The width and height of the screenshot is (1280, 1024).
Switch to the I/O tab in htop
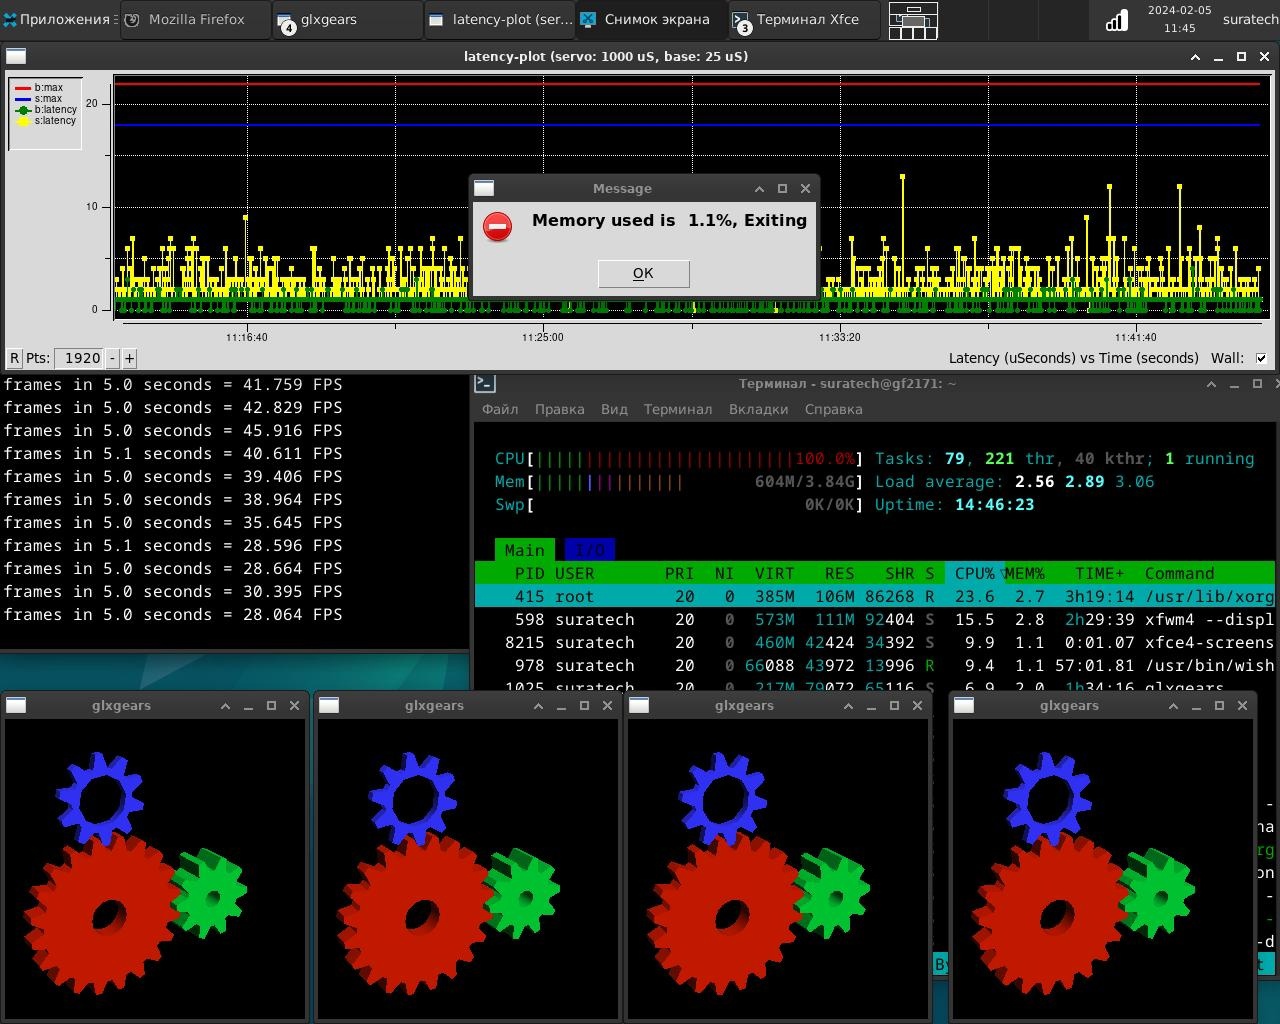click(589, 550)
